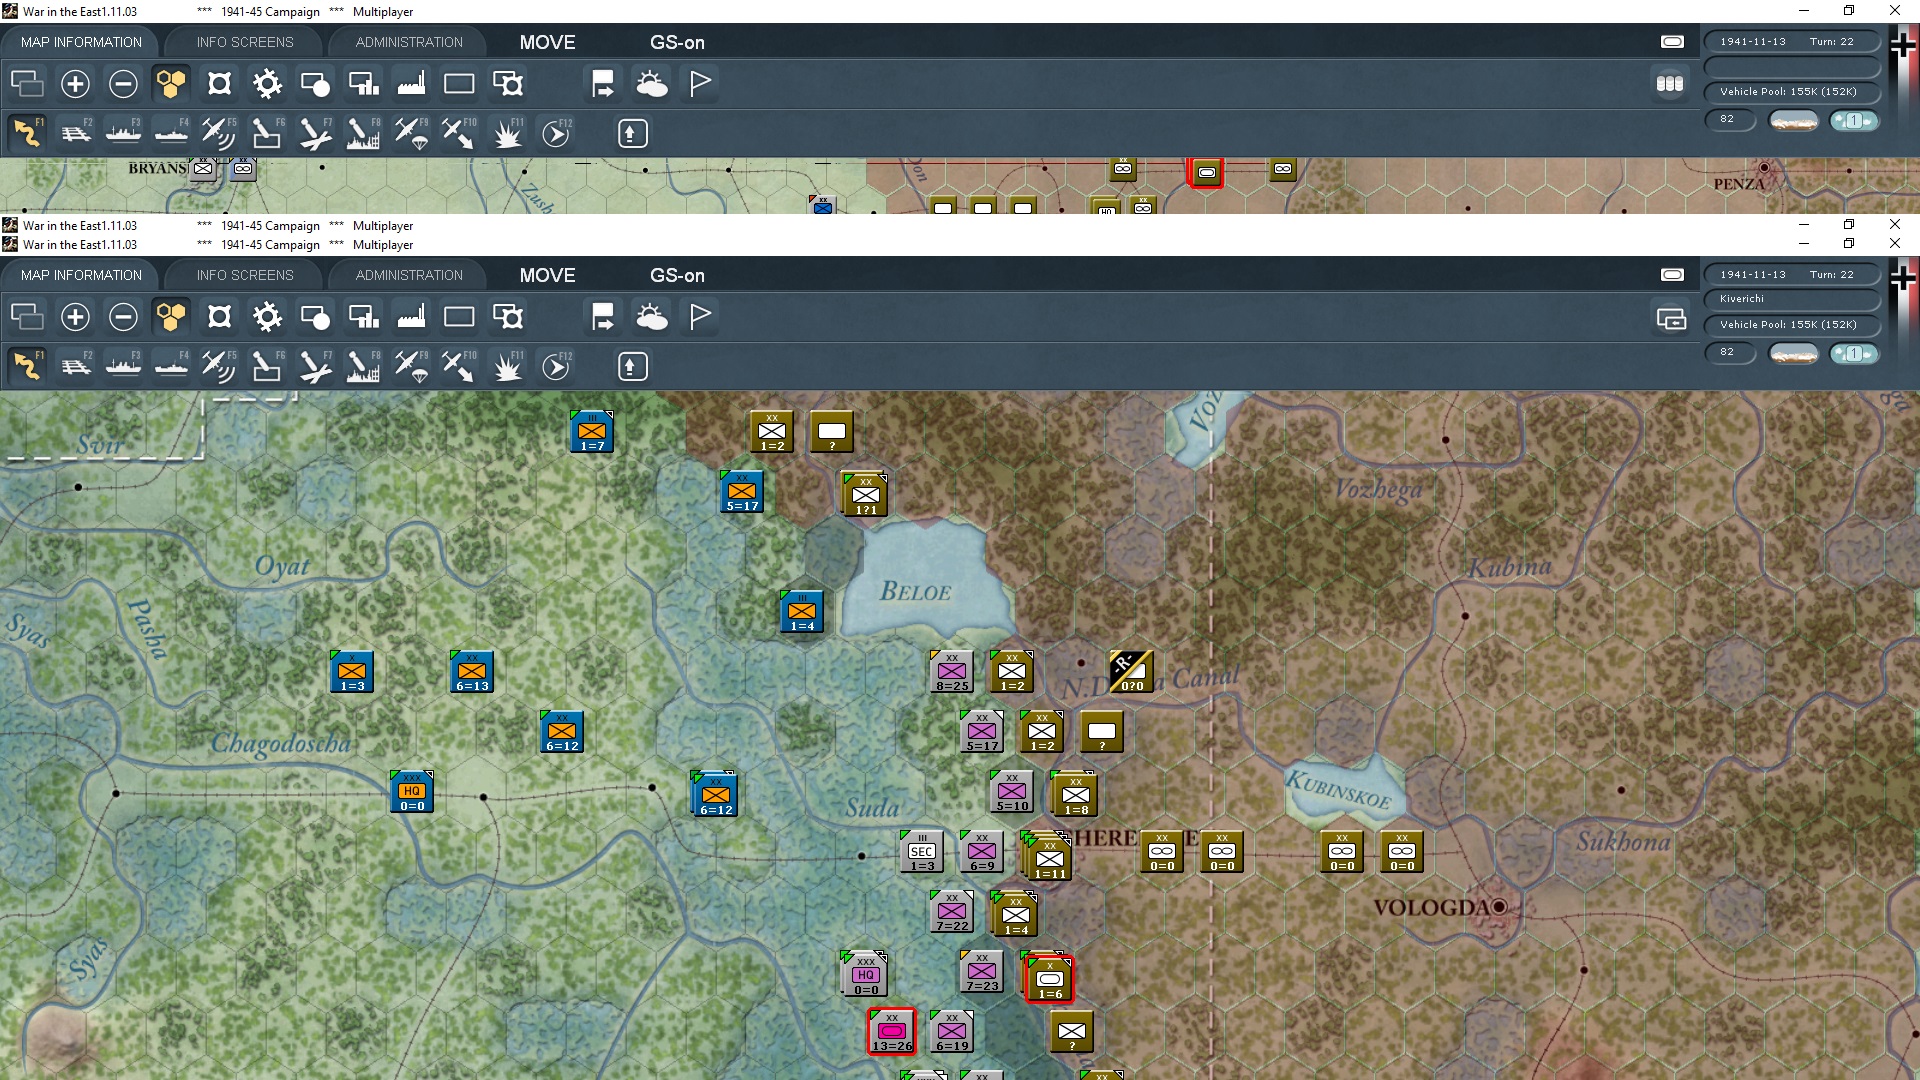Click the Vehicle Pool: 155K display

tap(1793, 324)
